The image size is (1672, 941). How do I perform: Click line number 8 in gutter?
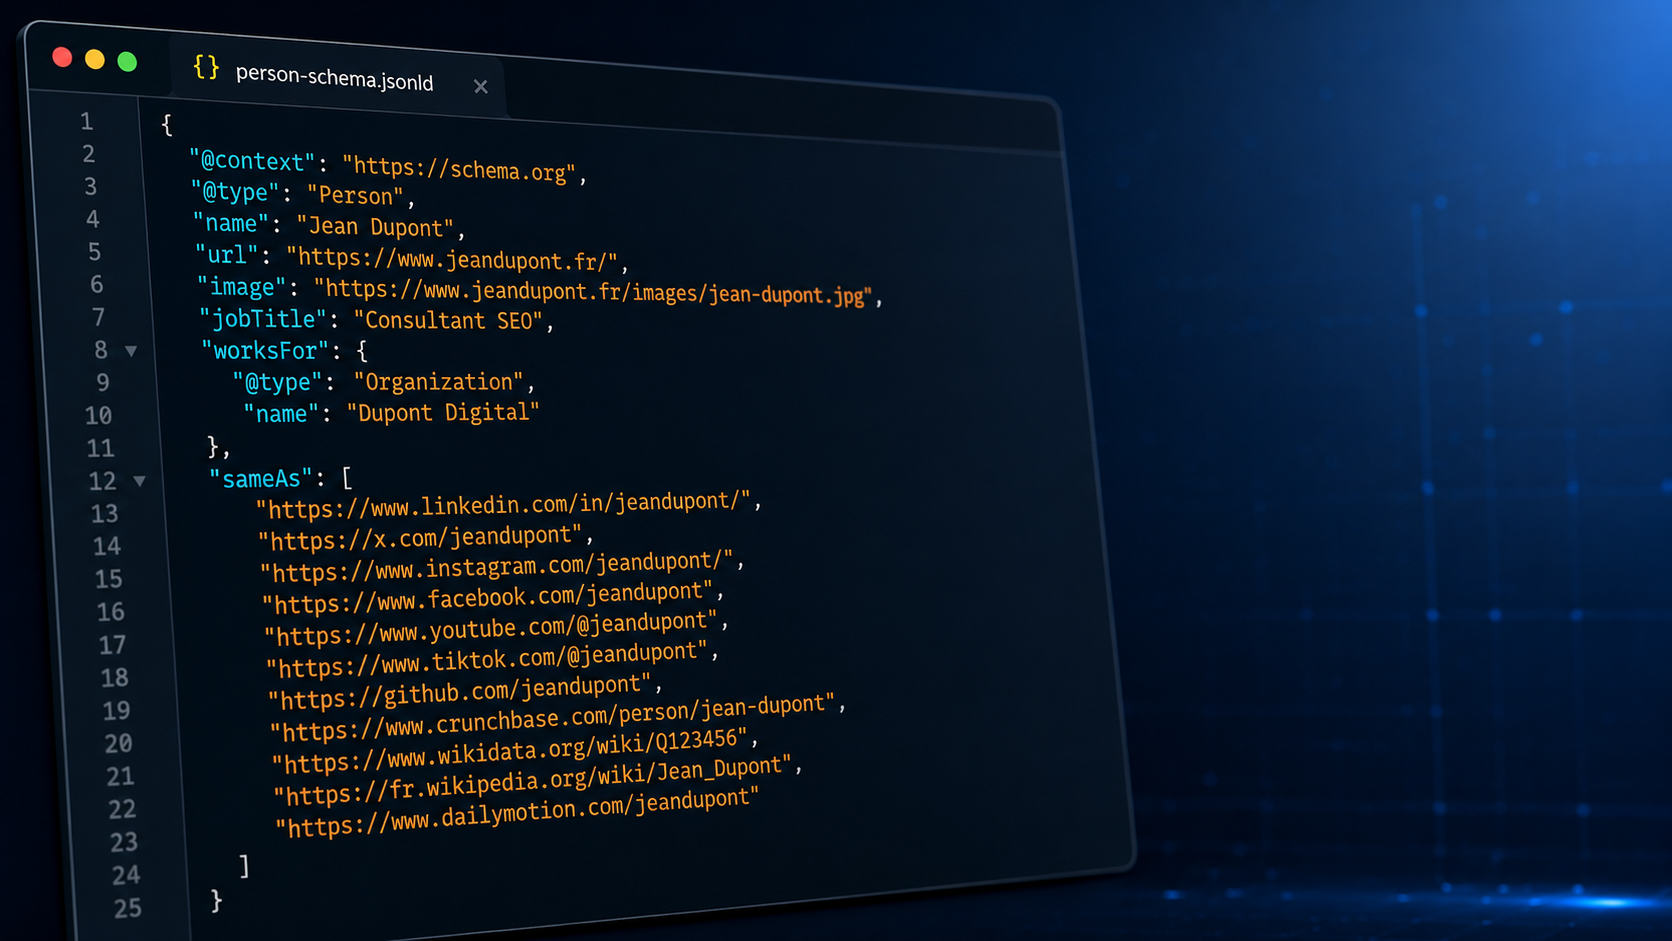101,350
